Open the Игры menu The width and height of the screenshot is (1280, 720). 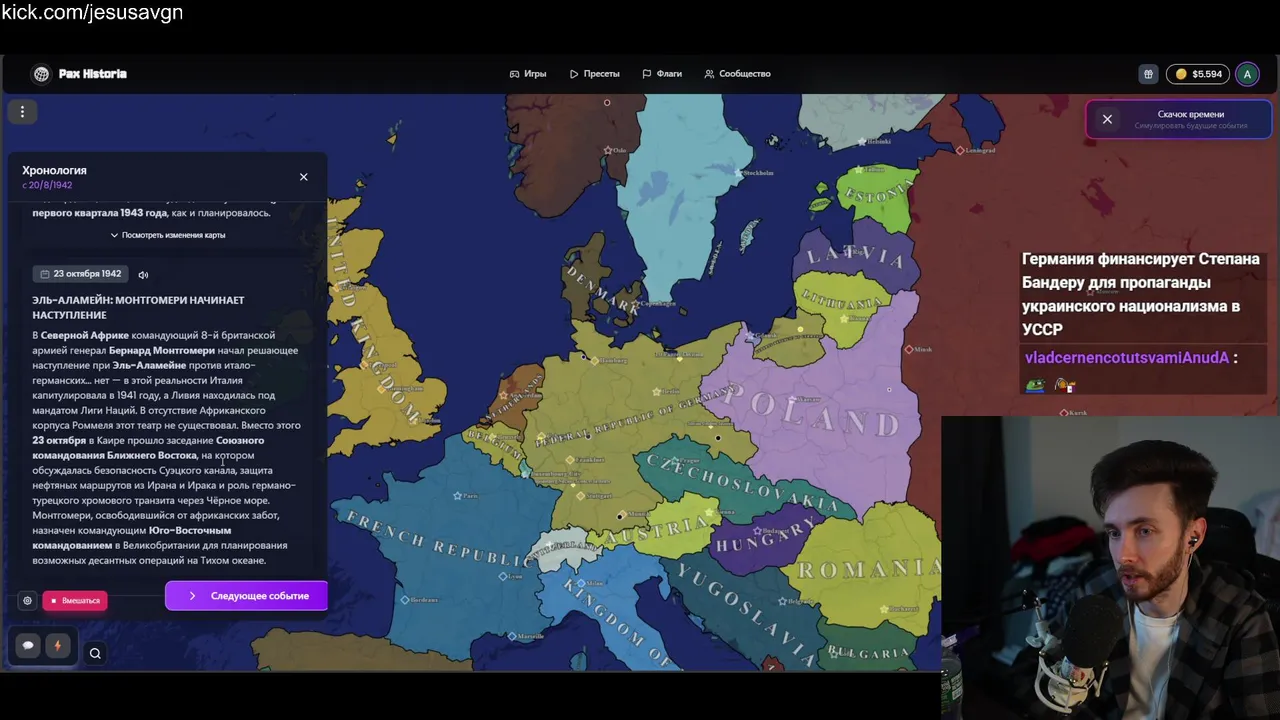pos(528,74)
